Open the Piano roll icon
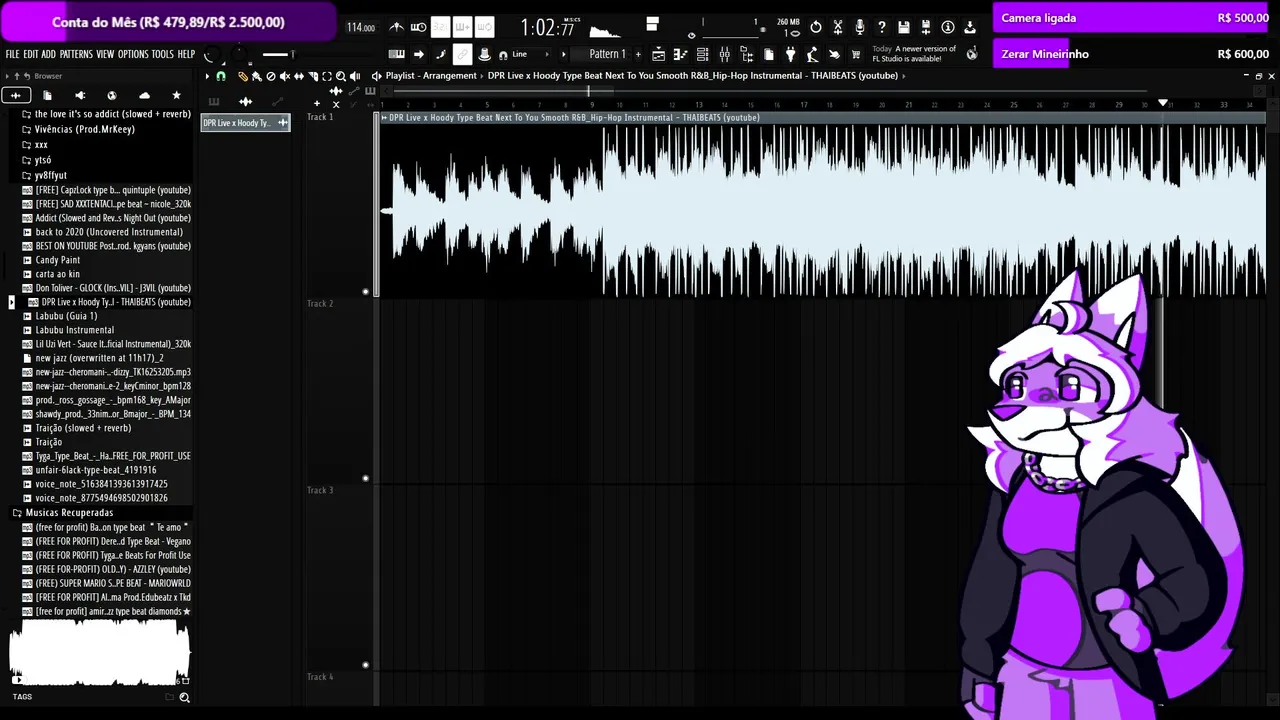The height and width of the screenshot is (720, 1280). pos(680,54)
